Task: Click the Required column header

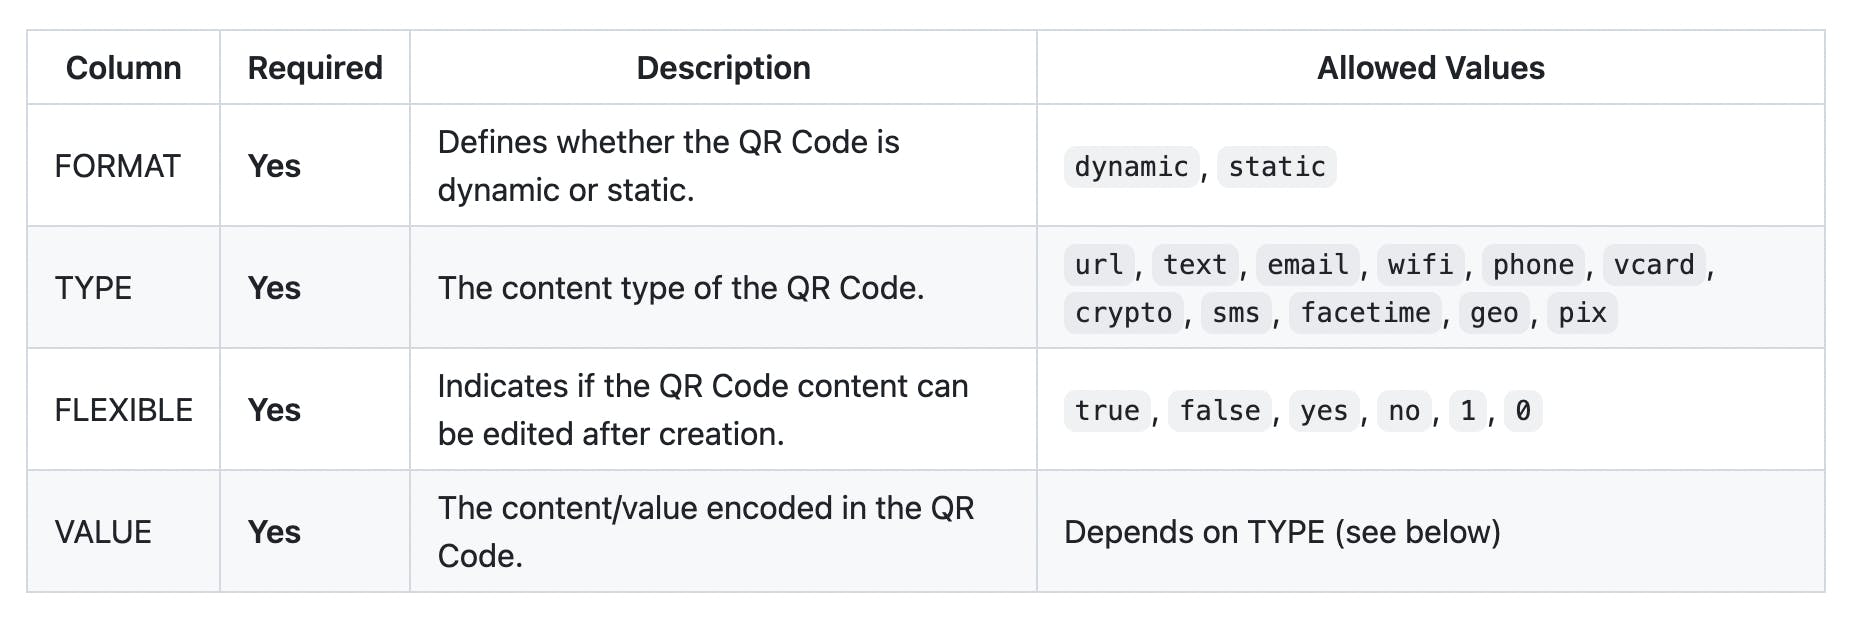Action: [315, 68]
